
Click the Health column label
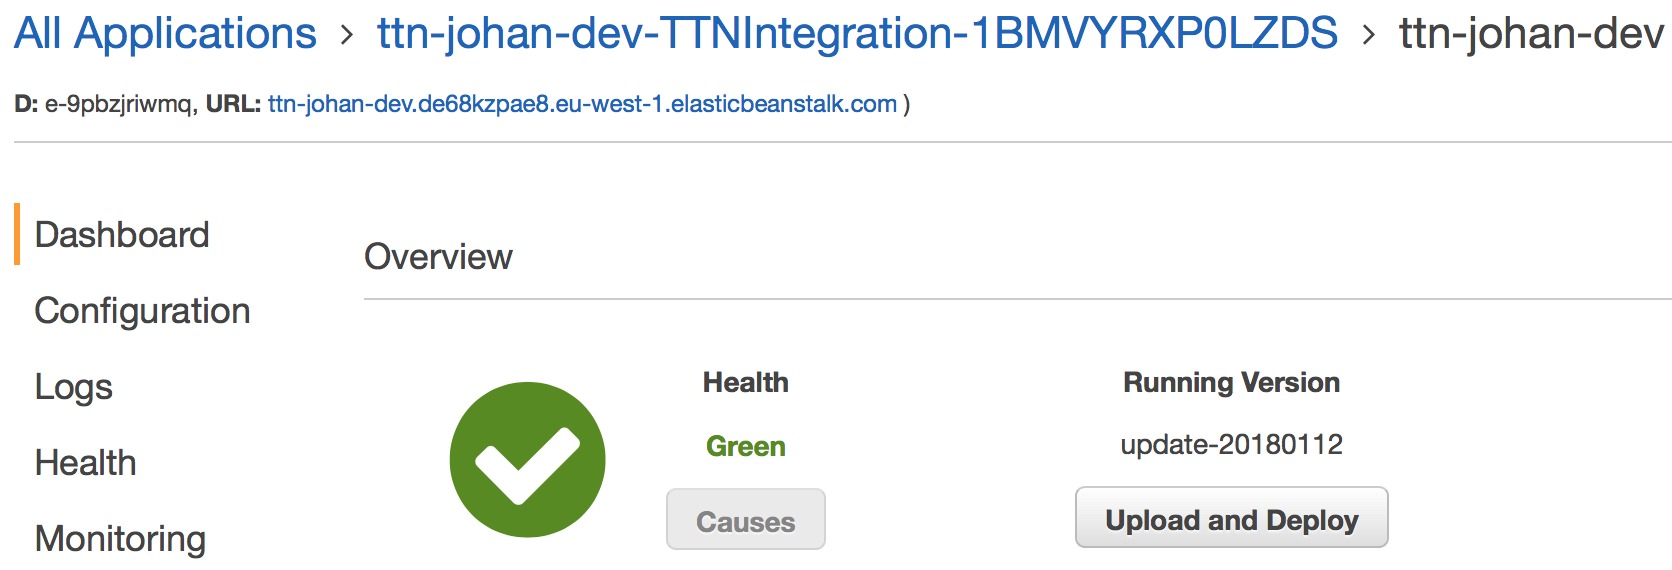click(746, 382)
